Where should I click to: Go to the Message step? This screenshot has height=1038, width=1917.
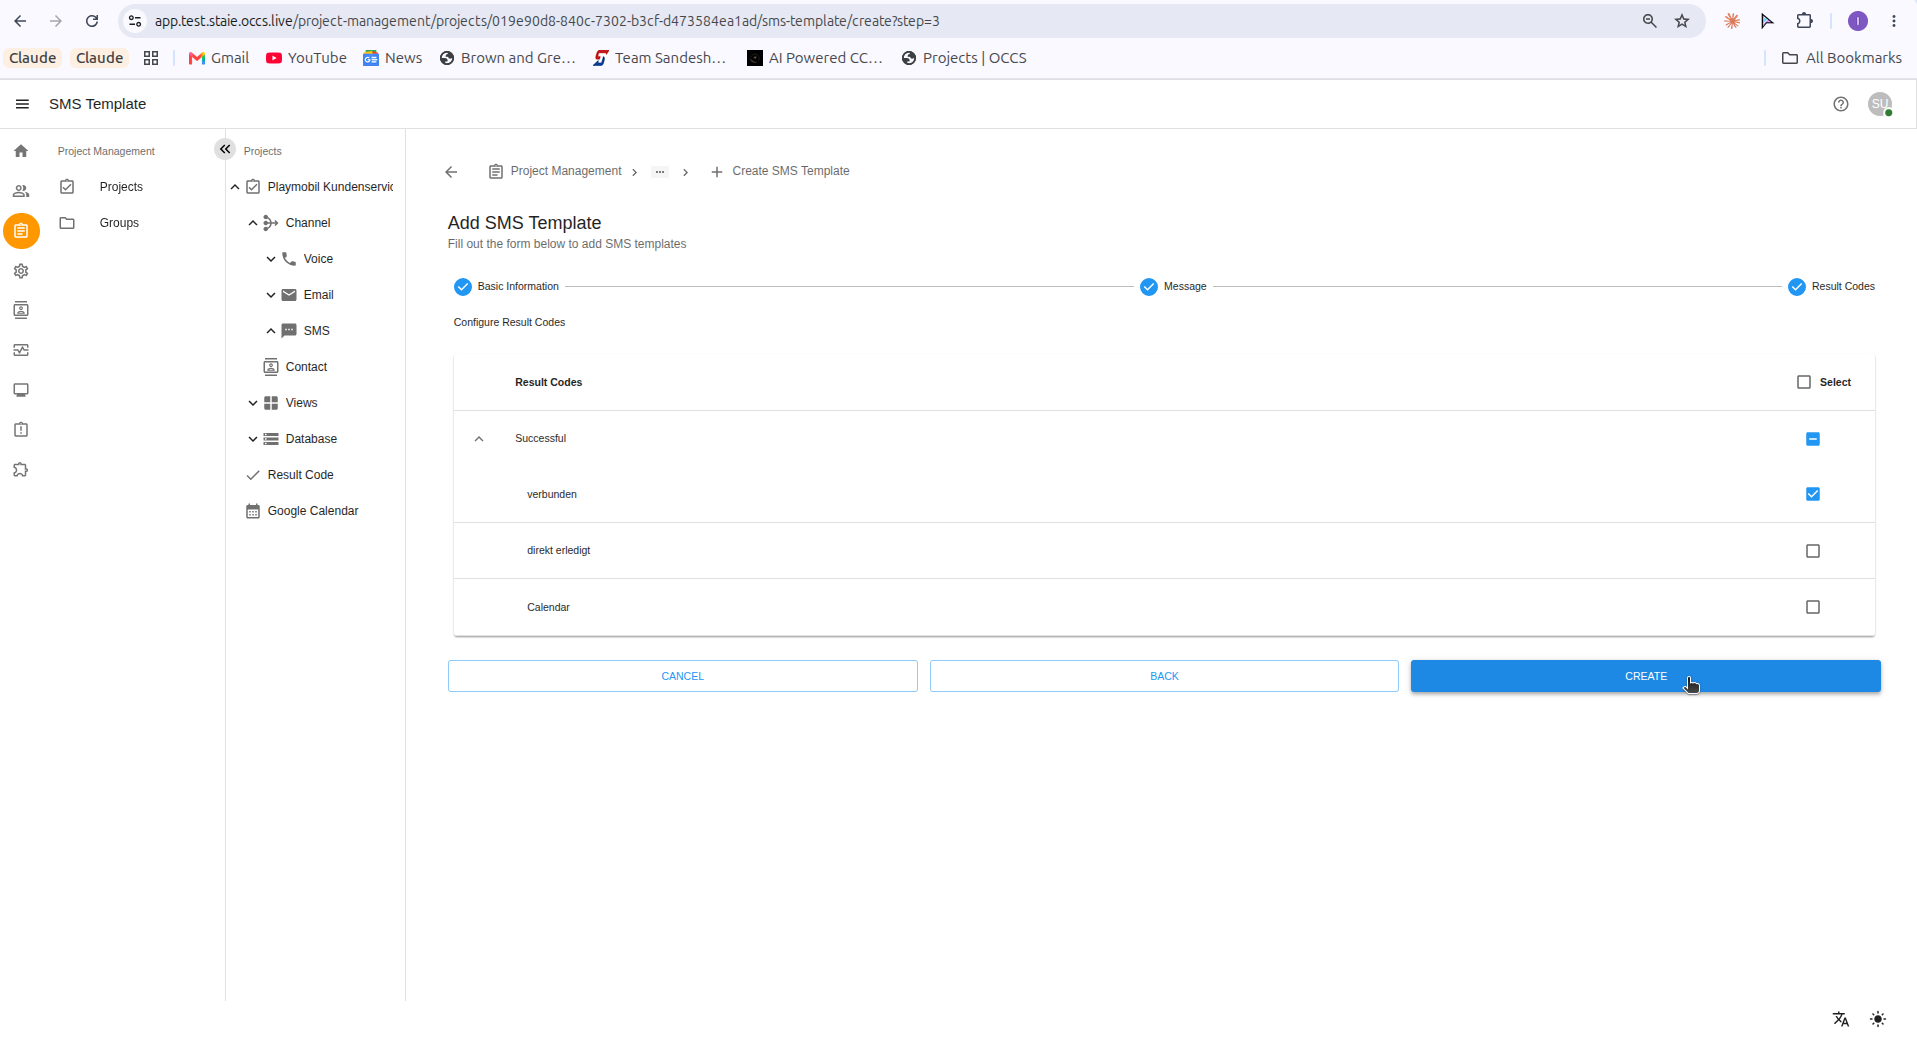1174,287
